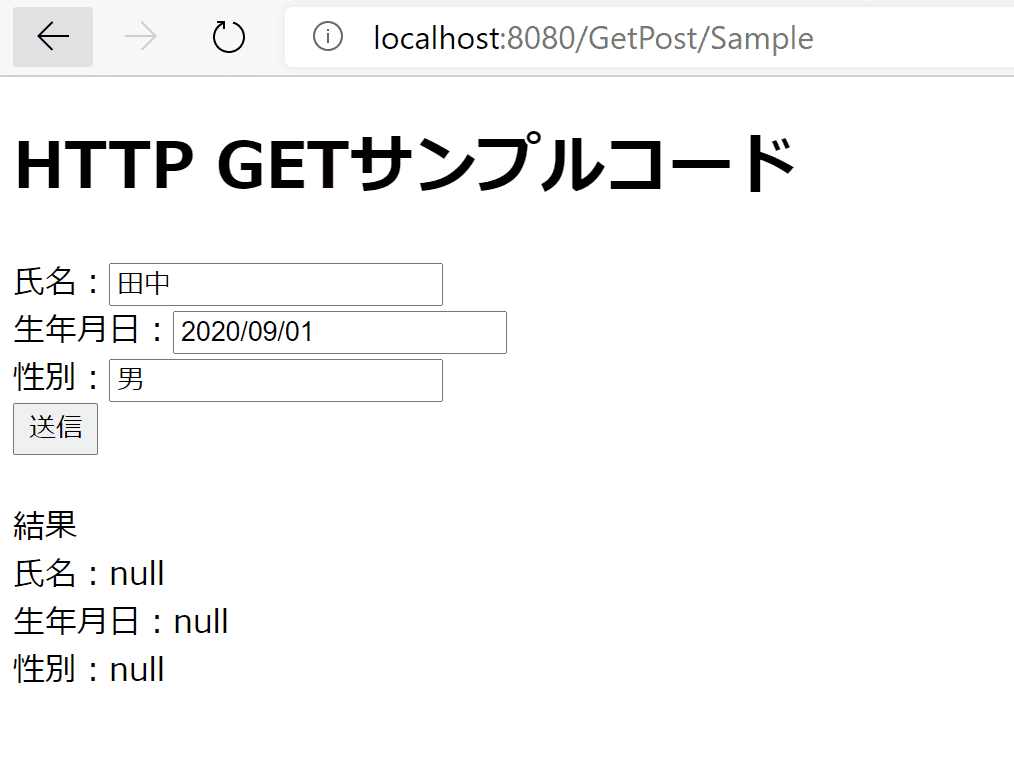Click the 性別 label beside the input
The height and width of the screenshot is (774, 1014).
[x=45, y=379]
